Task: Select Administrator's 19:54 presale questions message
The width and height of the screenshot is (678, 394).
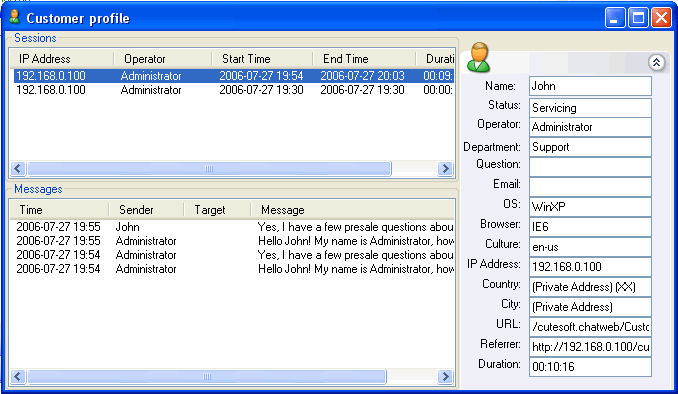Action: pos(233,255)
